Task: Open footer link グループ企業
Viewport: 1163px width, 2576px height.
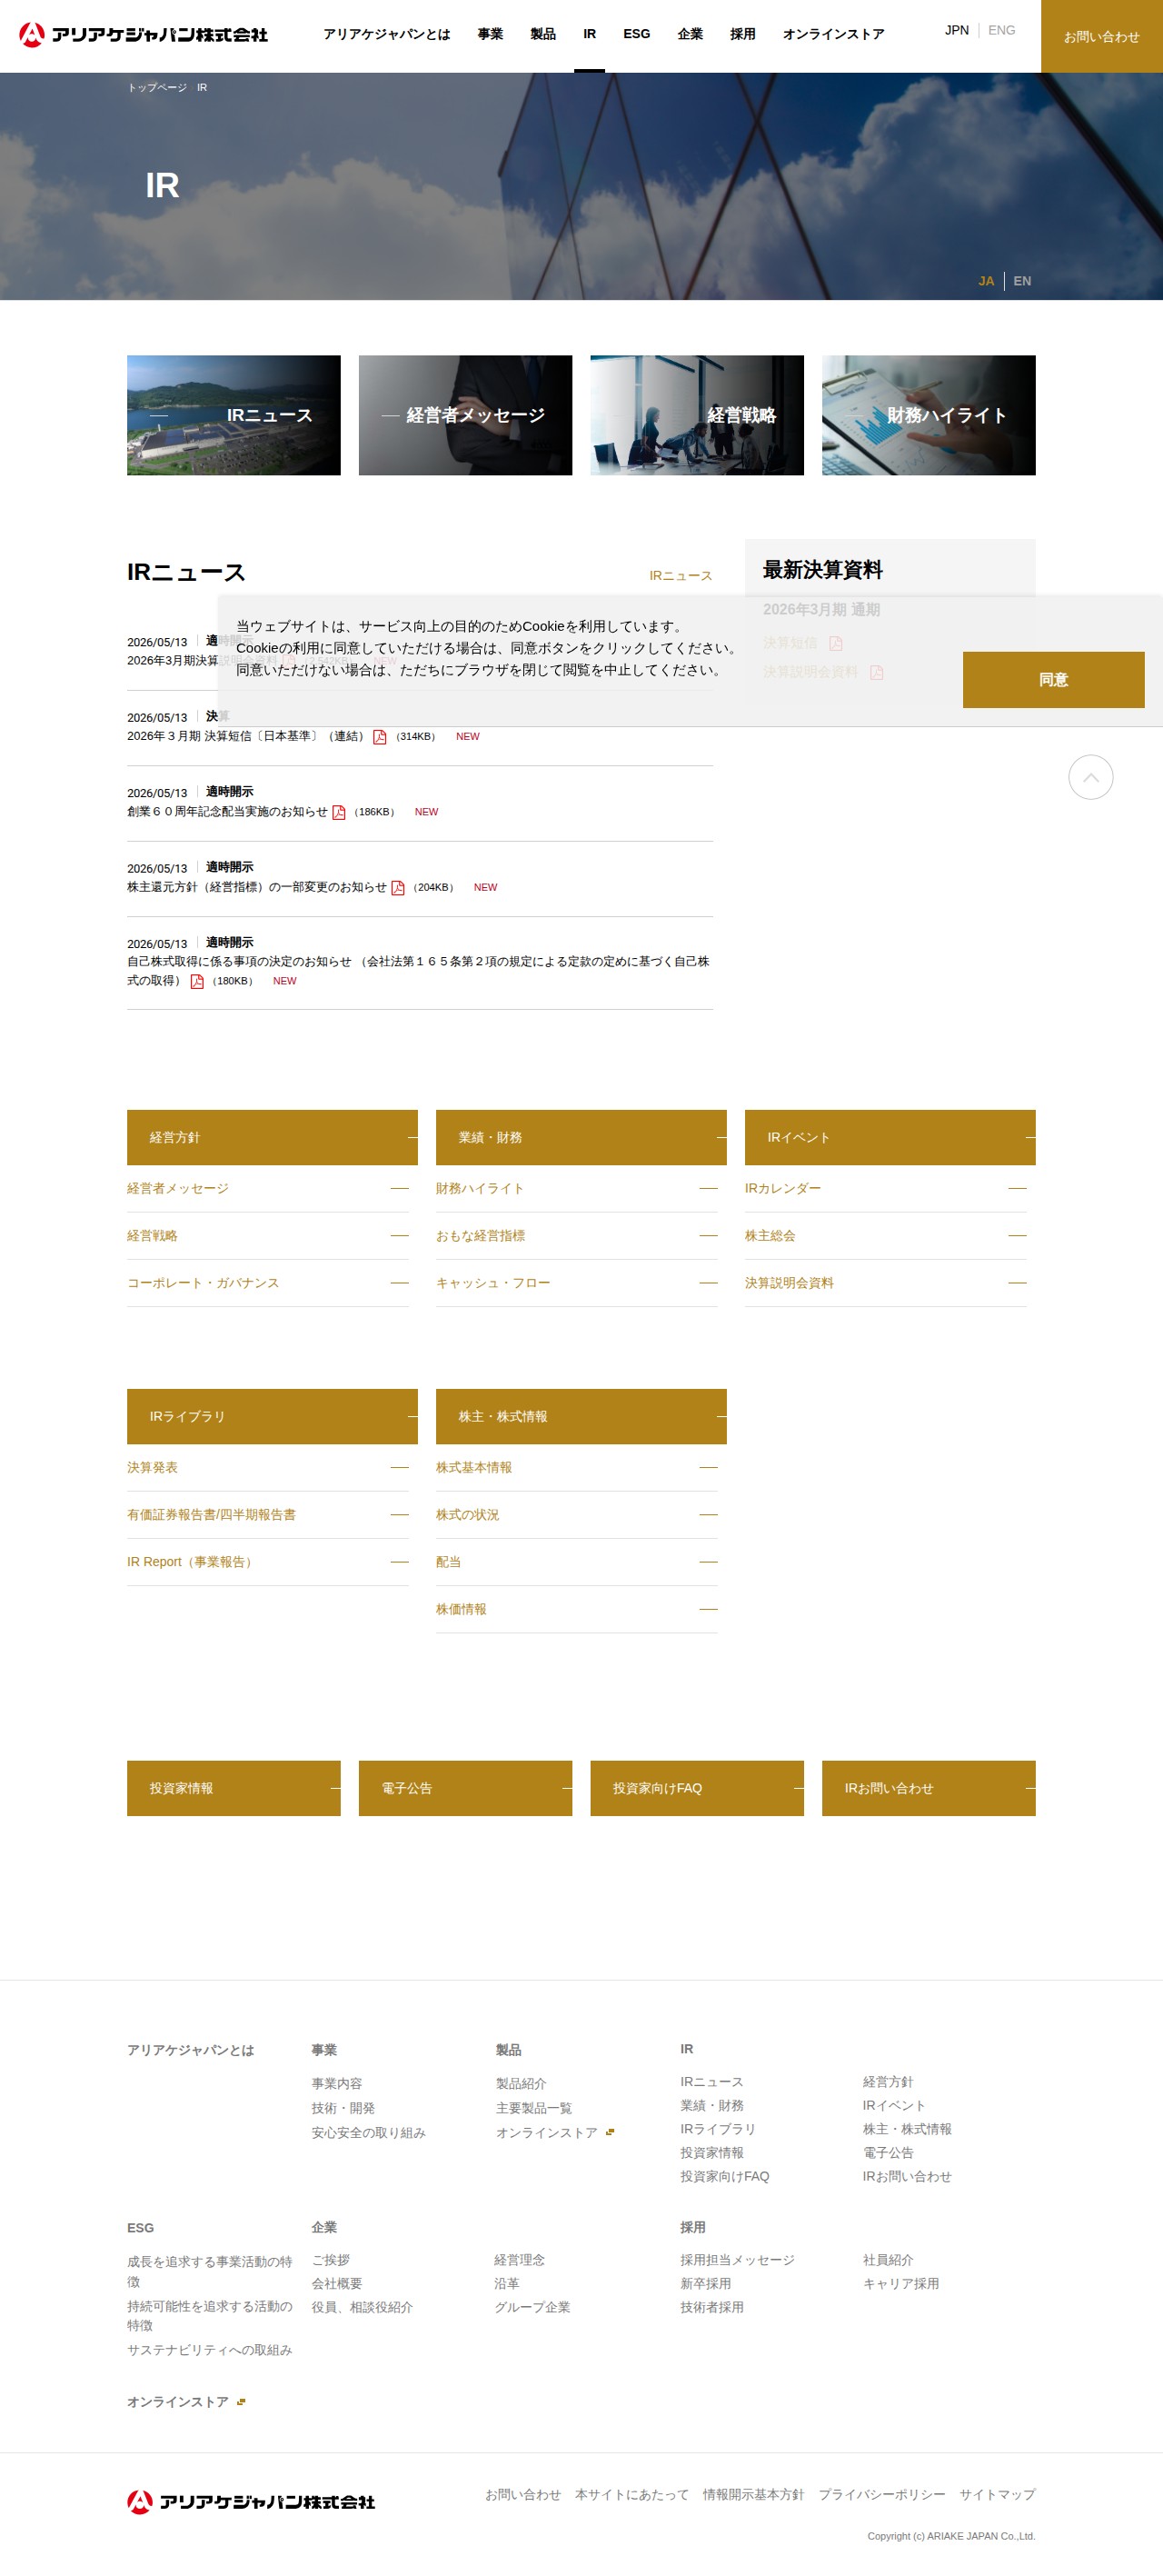Action: point(532,2308)
